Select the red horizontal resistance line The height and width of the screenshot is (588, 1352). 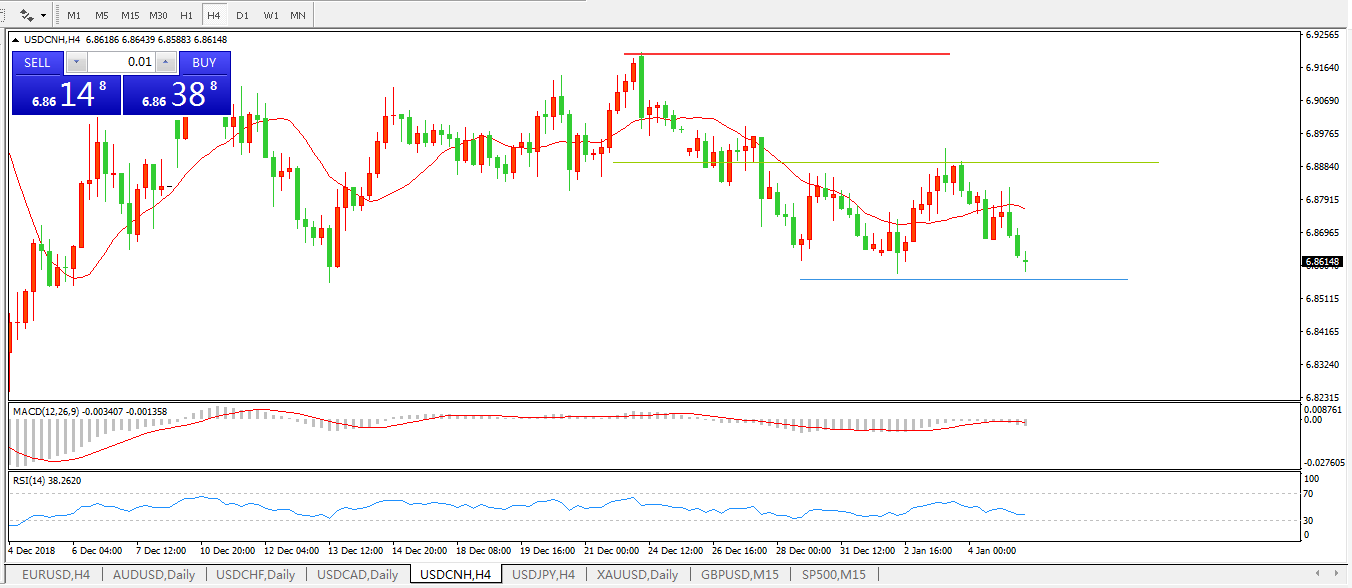(x=786, y=54)
